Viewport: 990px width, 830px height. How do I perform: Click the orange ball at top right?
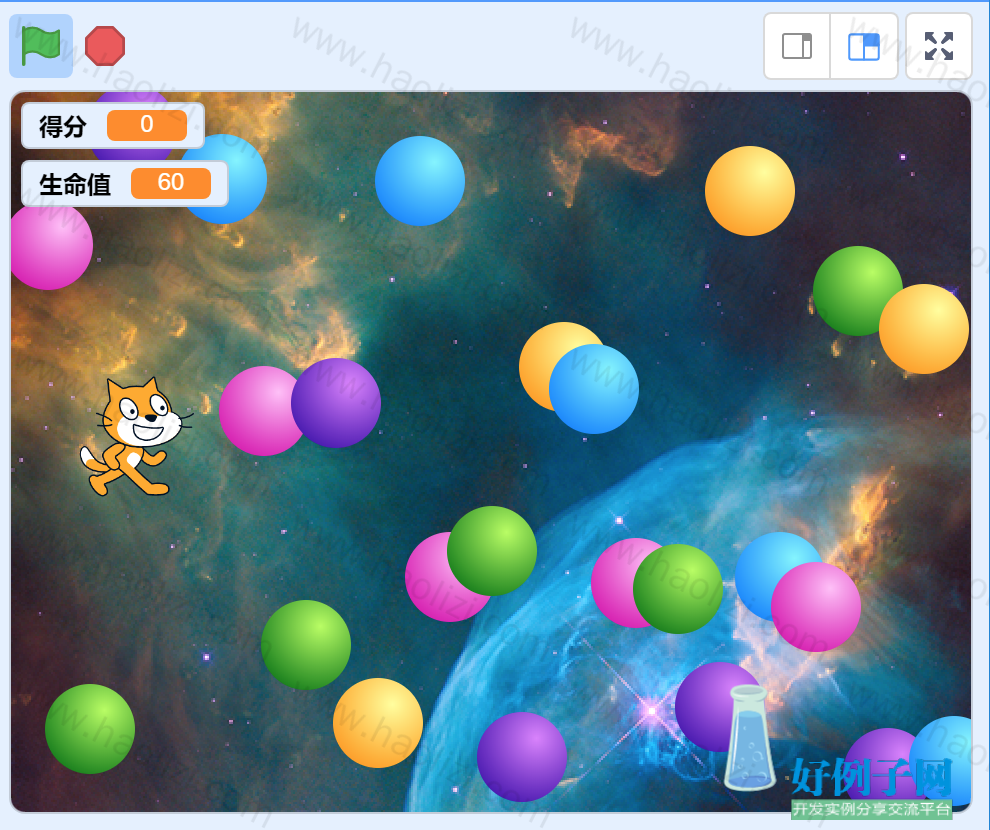(750, 191)
